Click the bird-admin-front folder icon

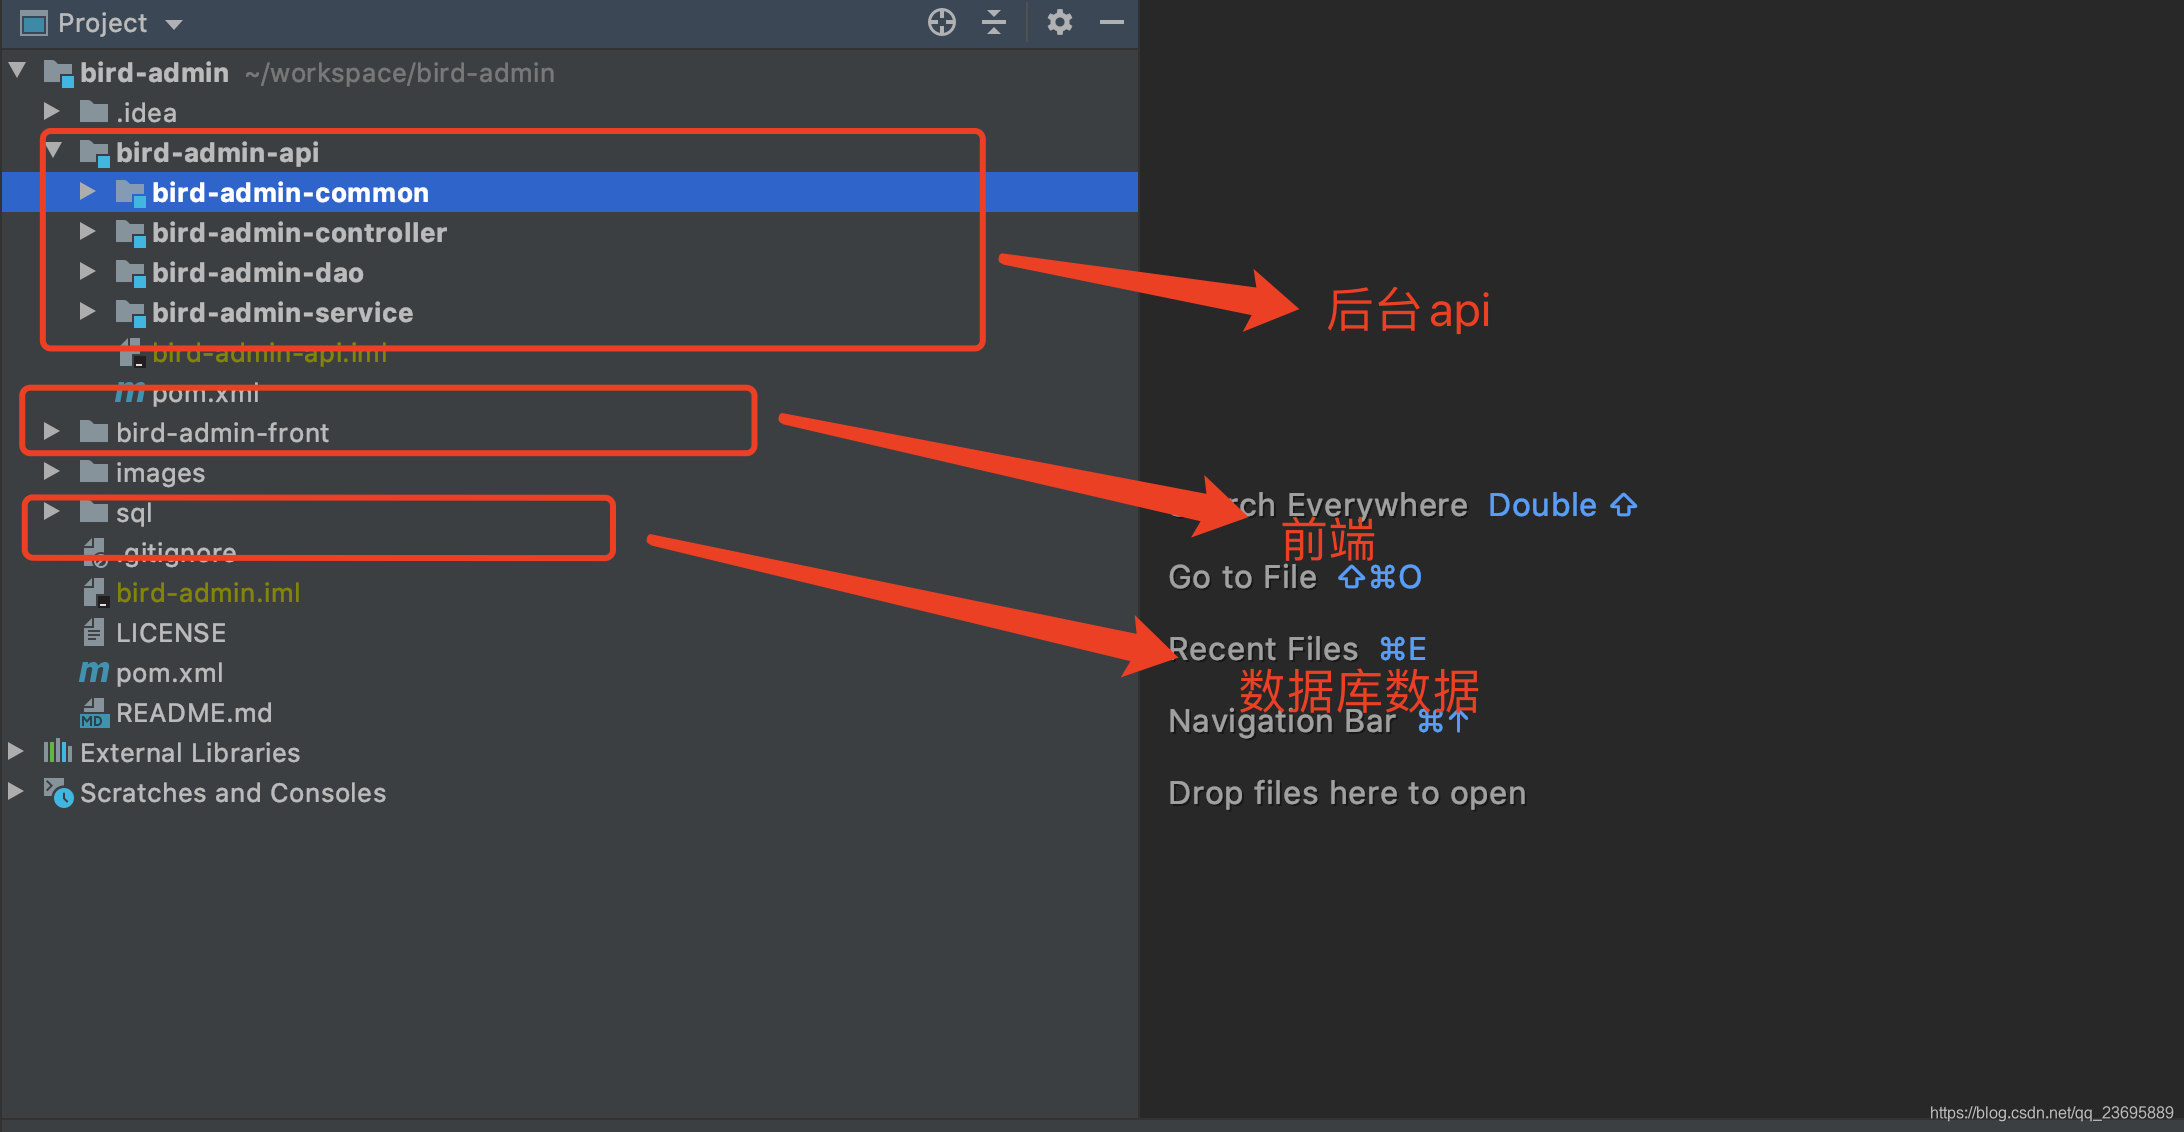[x=94, y=431]
